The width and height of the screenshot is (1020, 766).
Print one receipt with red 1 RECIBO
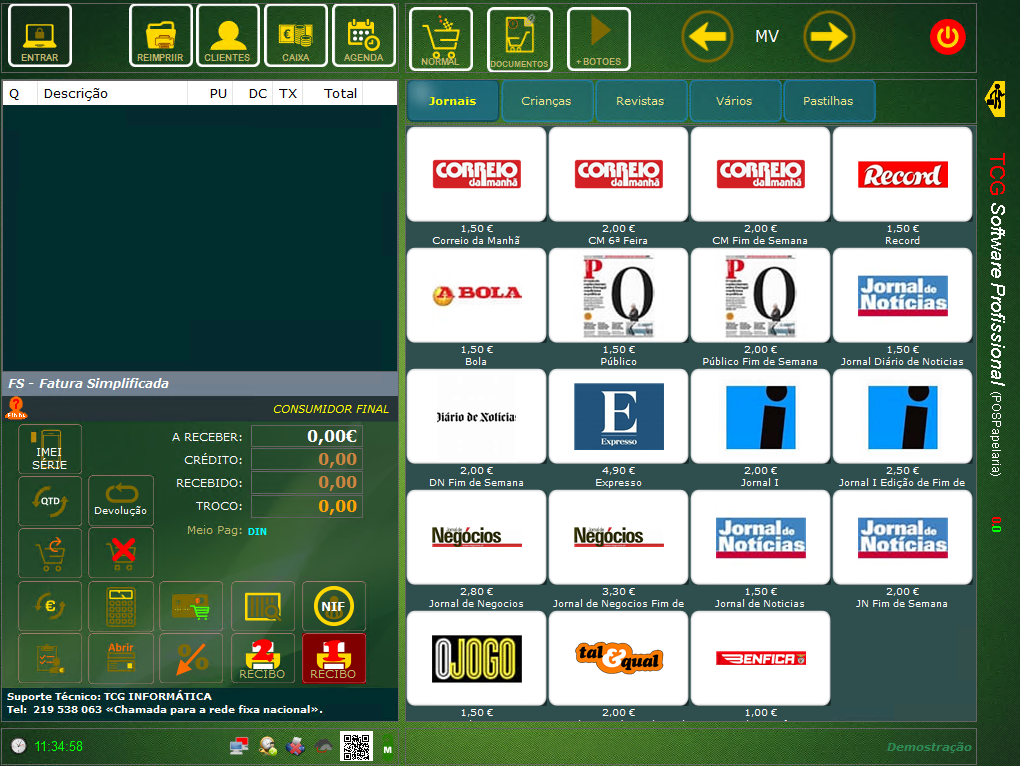click(x=334, y=659)
